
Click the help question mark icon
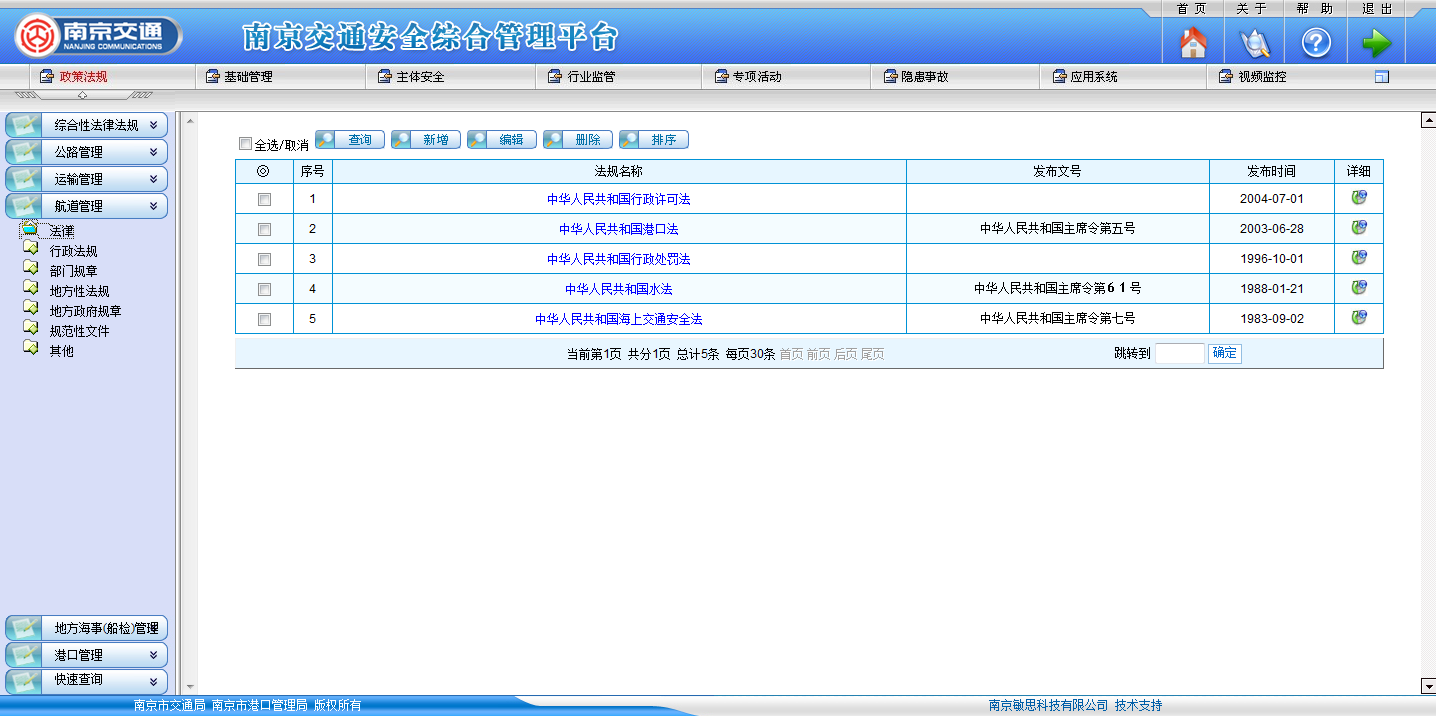pyautogui.click(x=1315, y=43)
